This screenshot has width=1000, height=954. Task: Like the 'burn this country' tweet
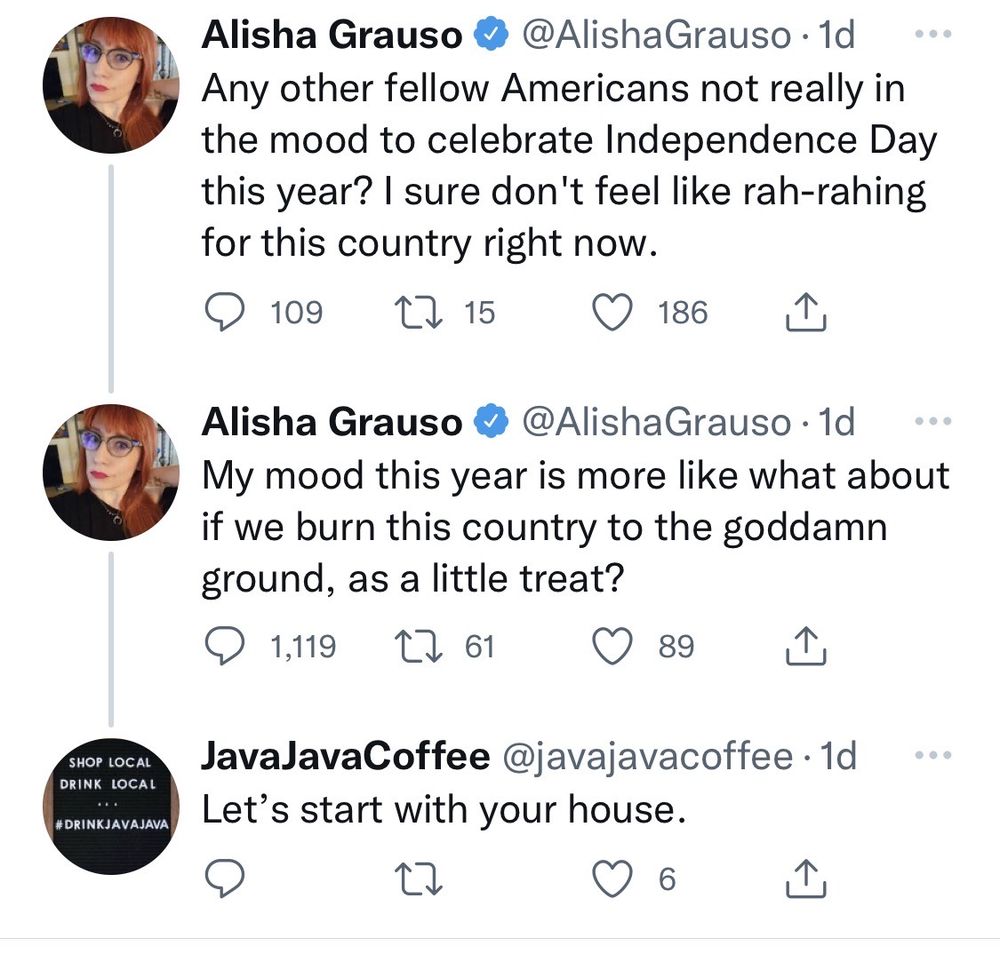point(614,646)
